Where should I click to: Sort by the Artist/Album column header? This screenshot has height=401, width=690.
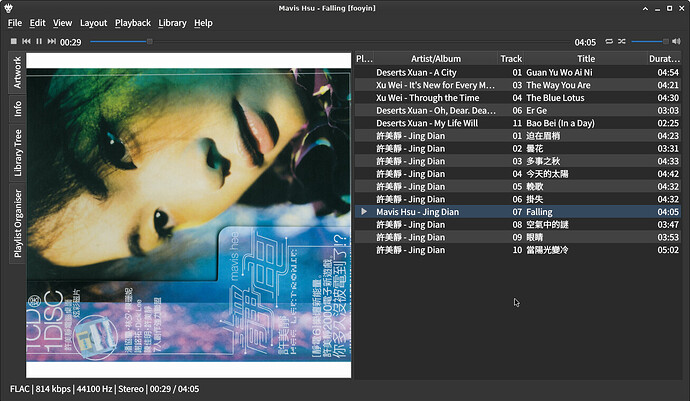pyautogui.click(x=436, y=59)
